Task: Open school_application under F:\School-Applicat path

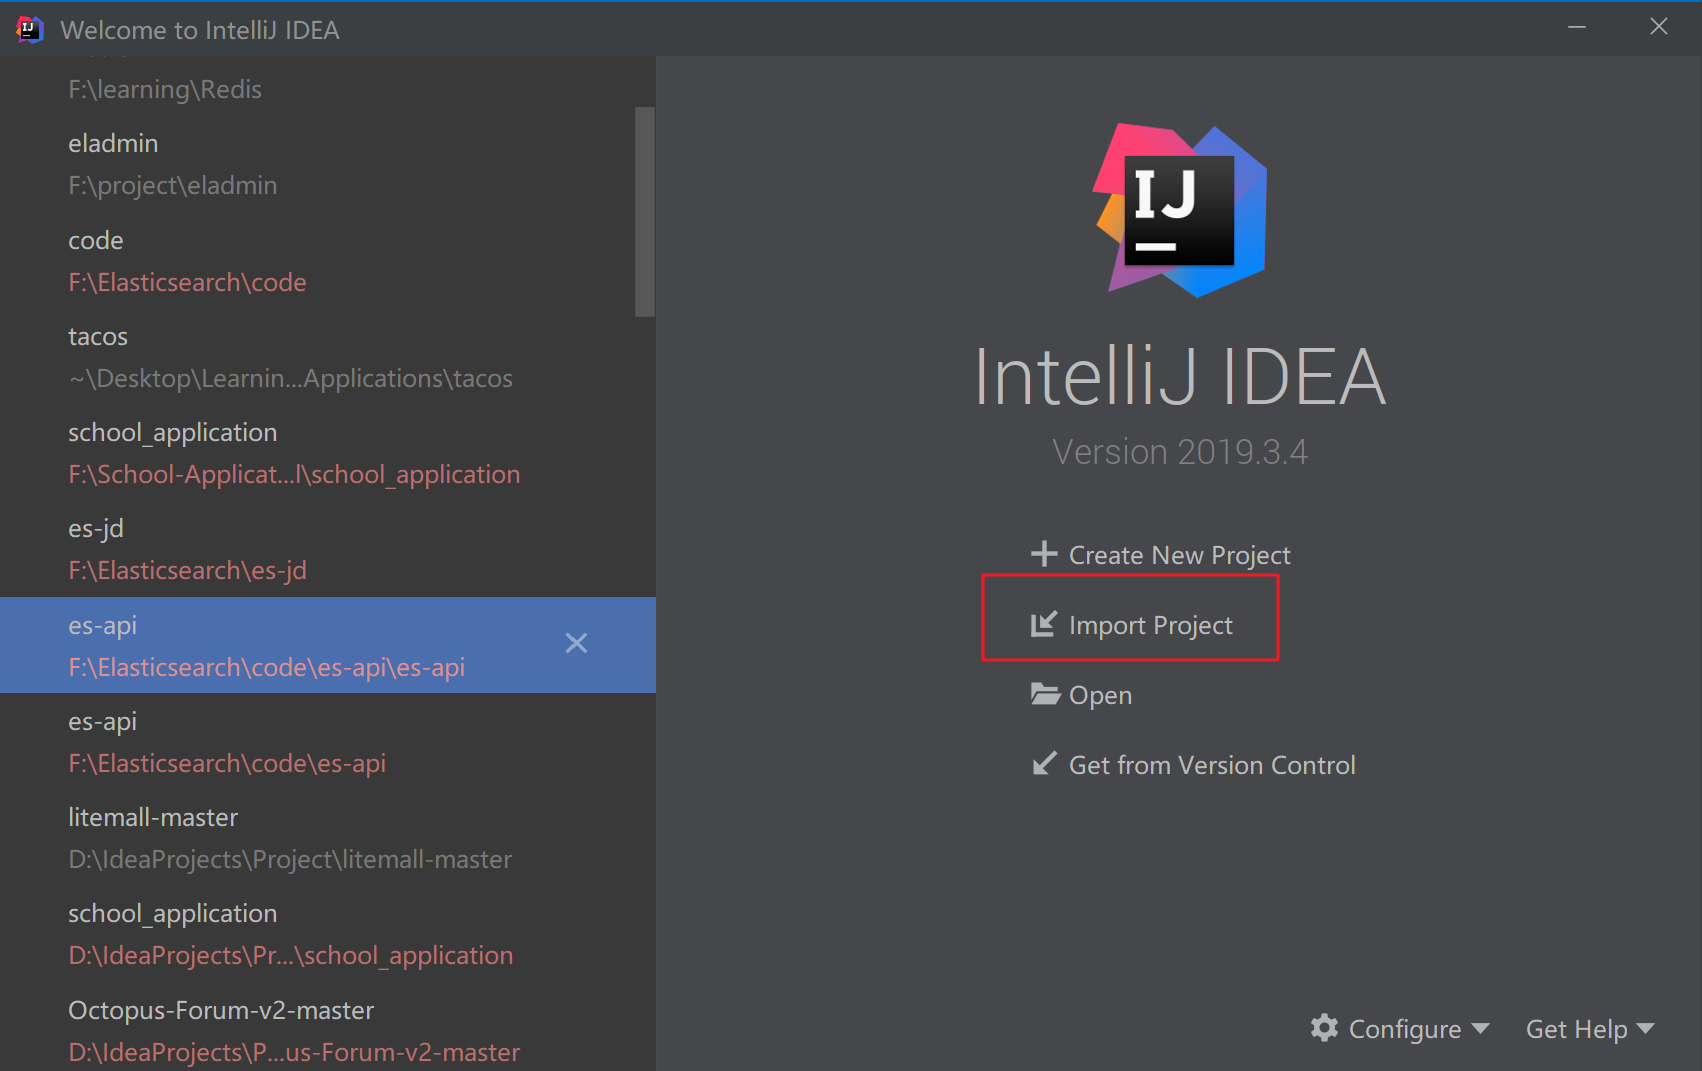Action: pos(328,453)
